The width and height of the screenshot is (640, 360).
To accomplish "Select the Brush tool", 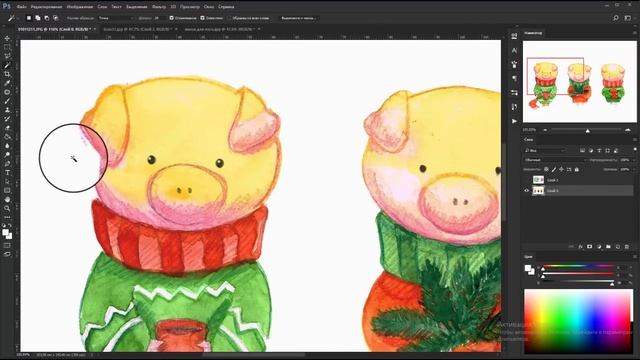I will (7, 101).
